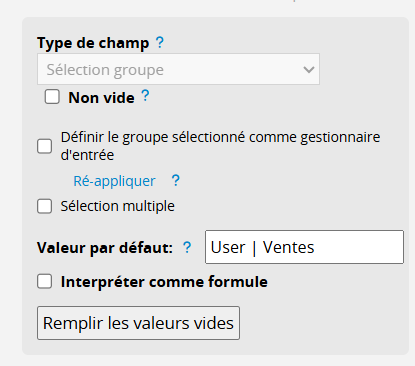Image resolution: width=415 pixels, height=366 pixels.
Task: Click the question mark beside Ré-appliquer
Action: point(176,181)
